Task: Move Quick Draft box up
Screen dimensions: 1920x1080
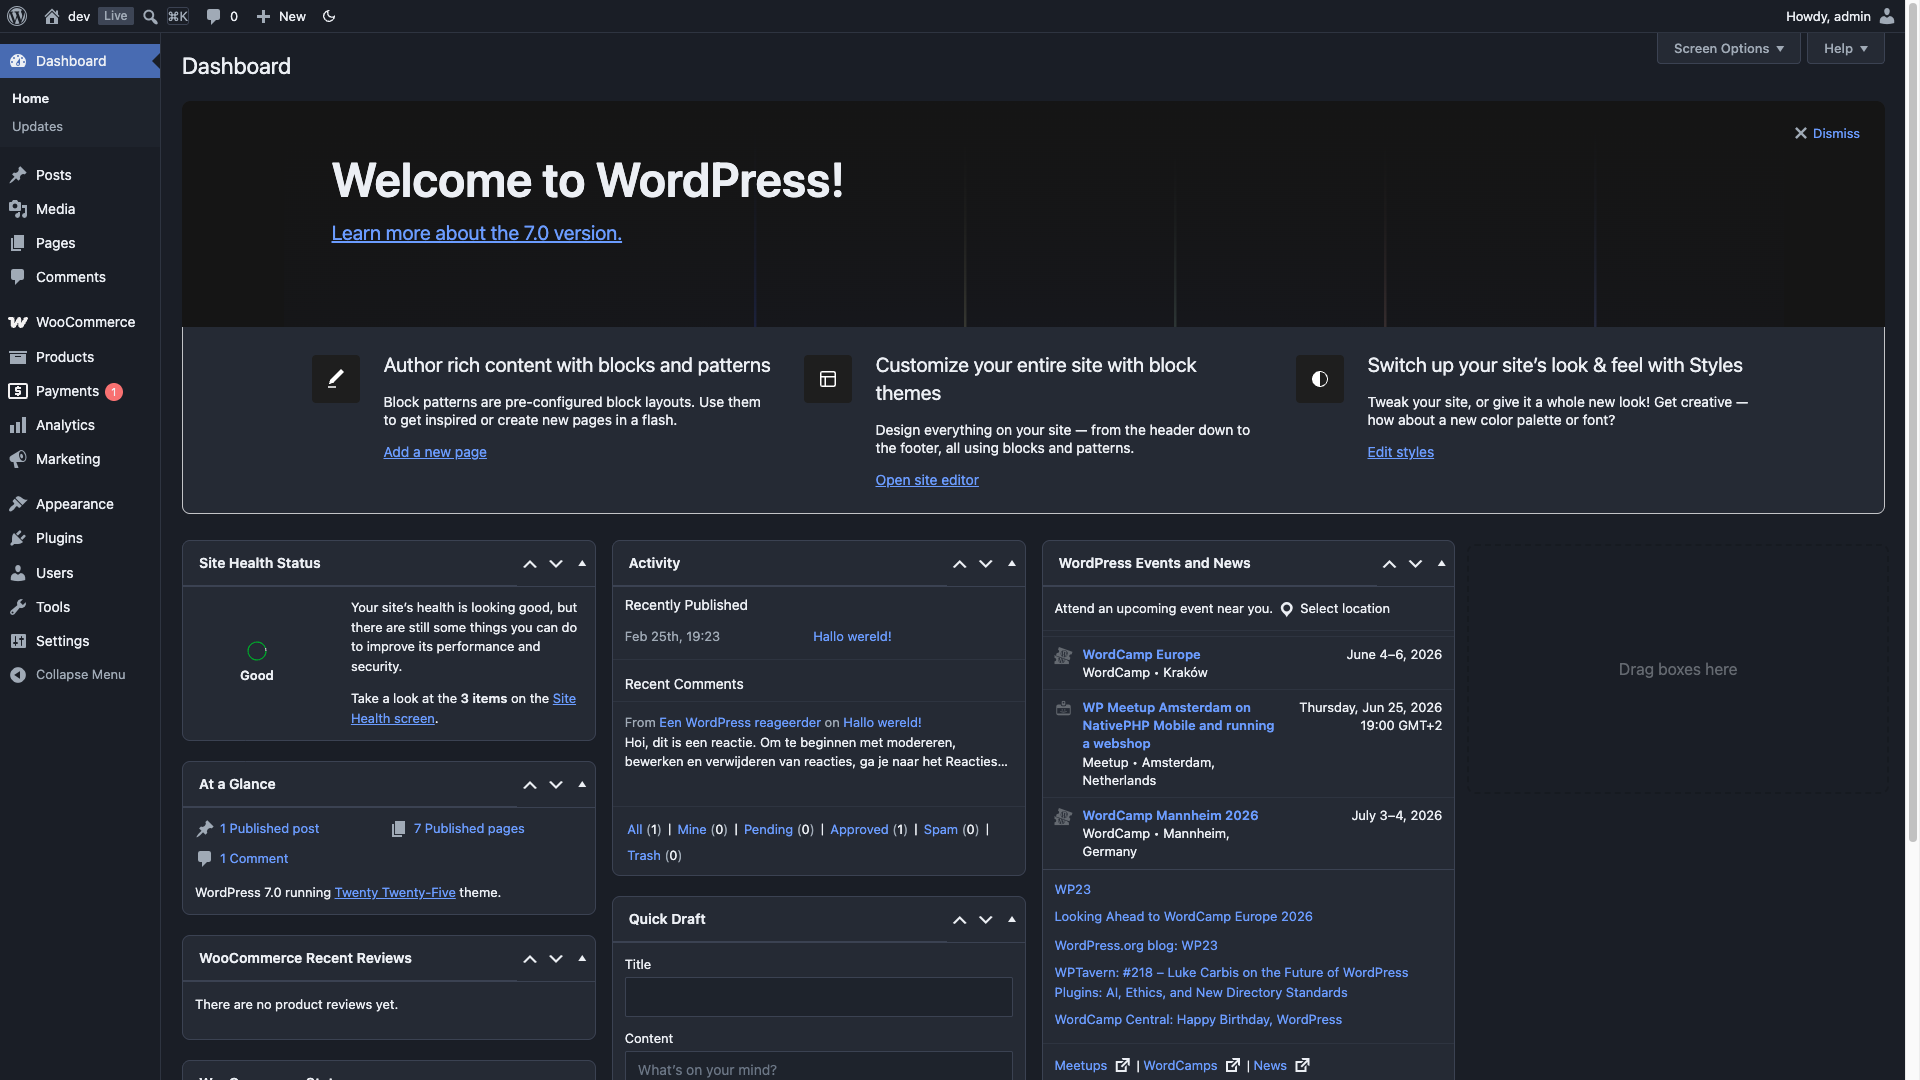Action: [x=960, y=920]
